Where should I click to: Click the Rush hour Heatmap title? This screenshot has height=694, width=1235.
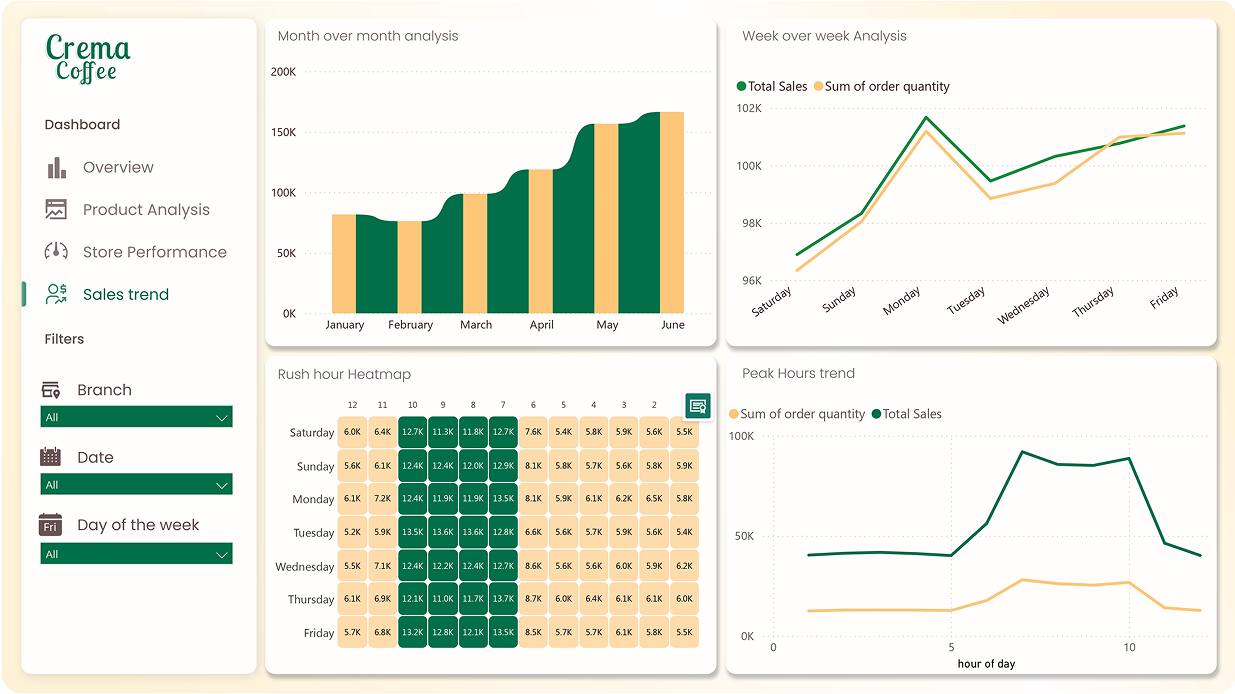click(x=344, y=374)
